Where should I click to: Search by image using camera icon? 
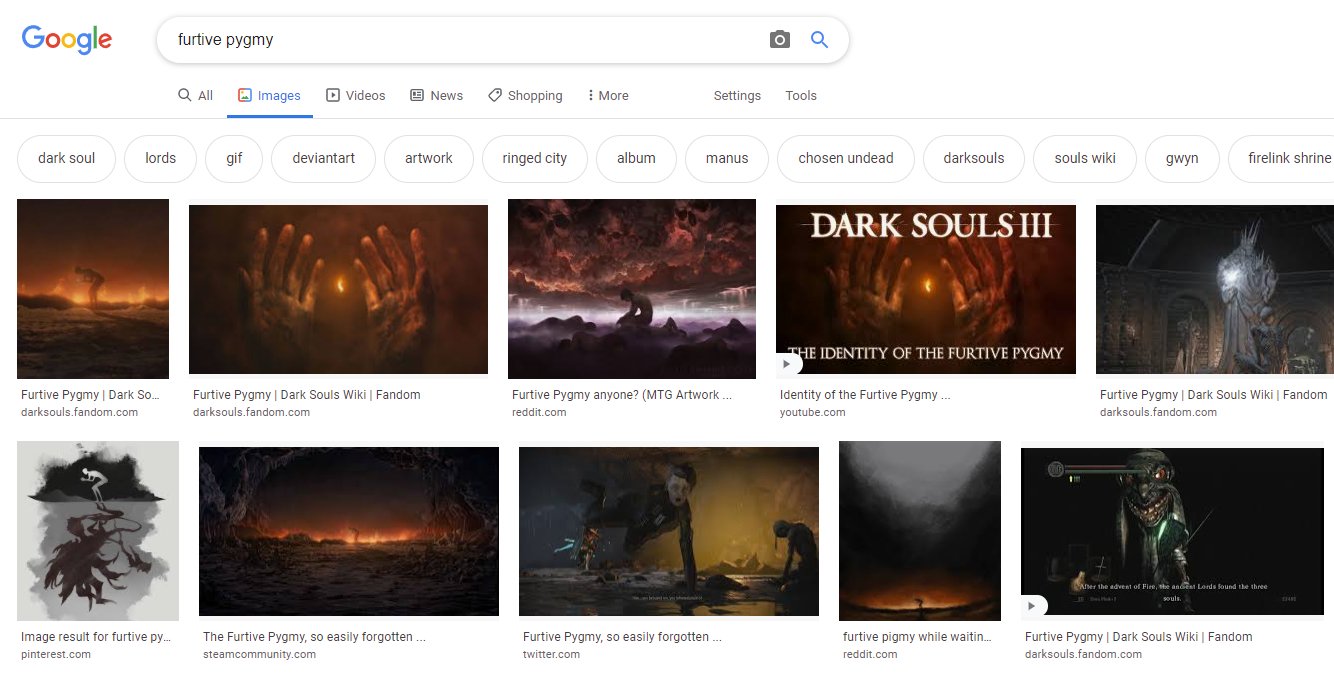click(780, 40)
